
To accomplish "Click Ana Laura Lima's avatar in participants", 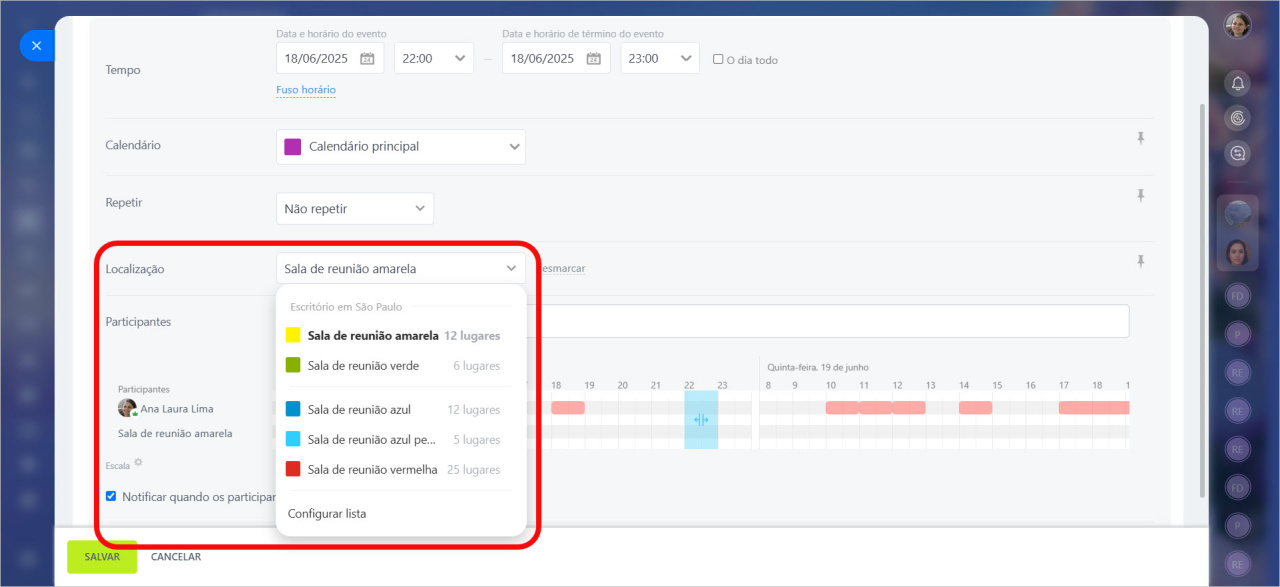I will [x=127, y=408].
